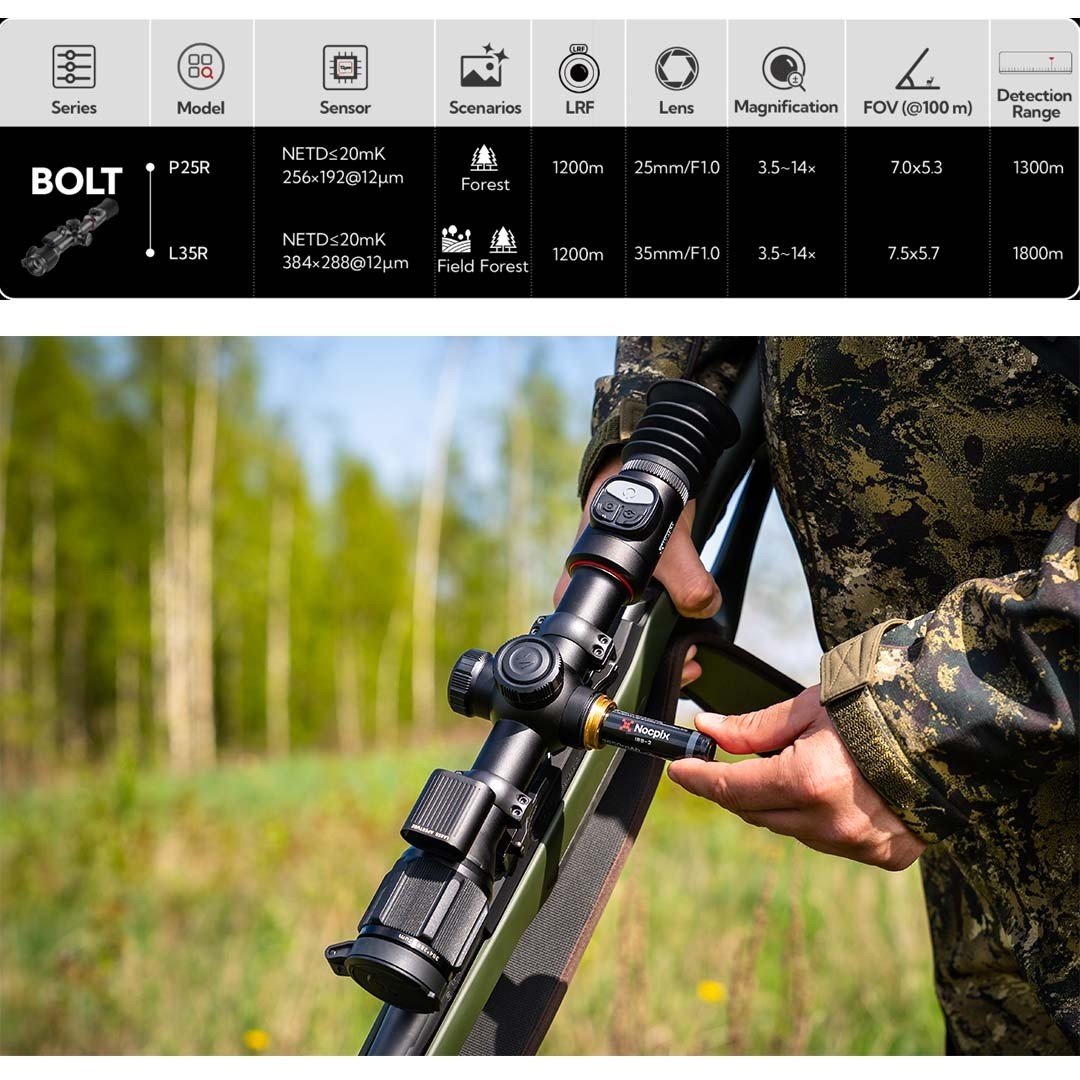
Task: Click the 1800m detection range value
Action: [1037, 254]
